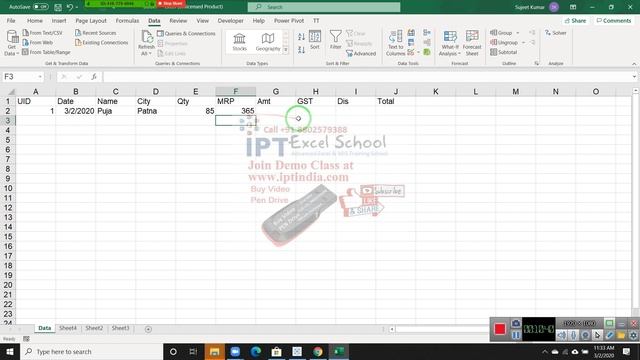
Task: Select cell with value Puja
Action: coord(116,111)
